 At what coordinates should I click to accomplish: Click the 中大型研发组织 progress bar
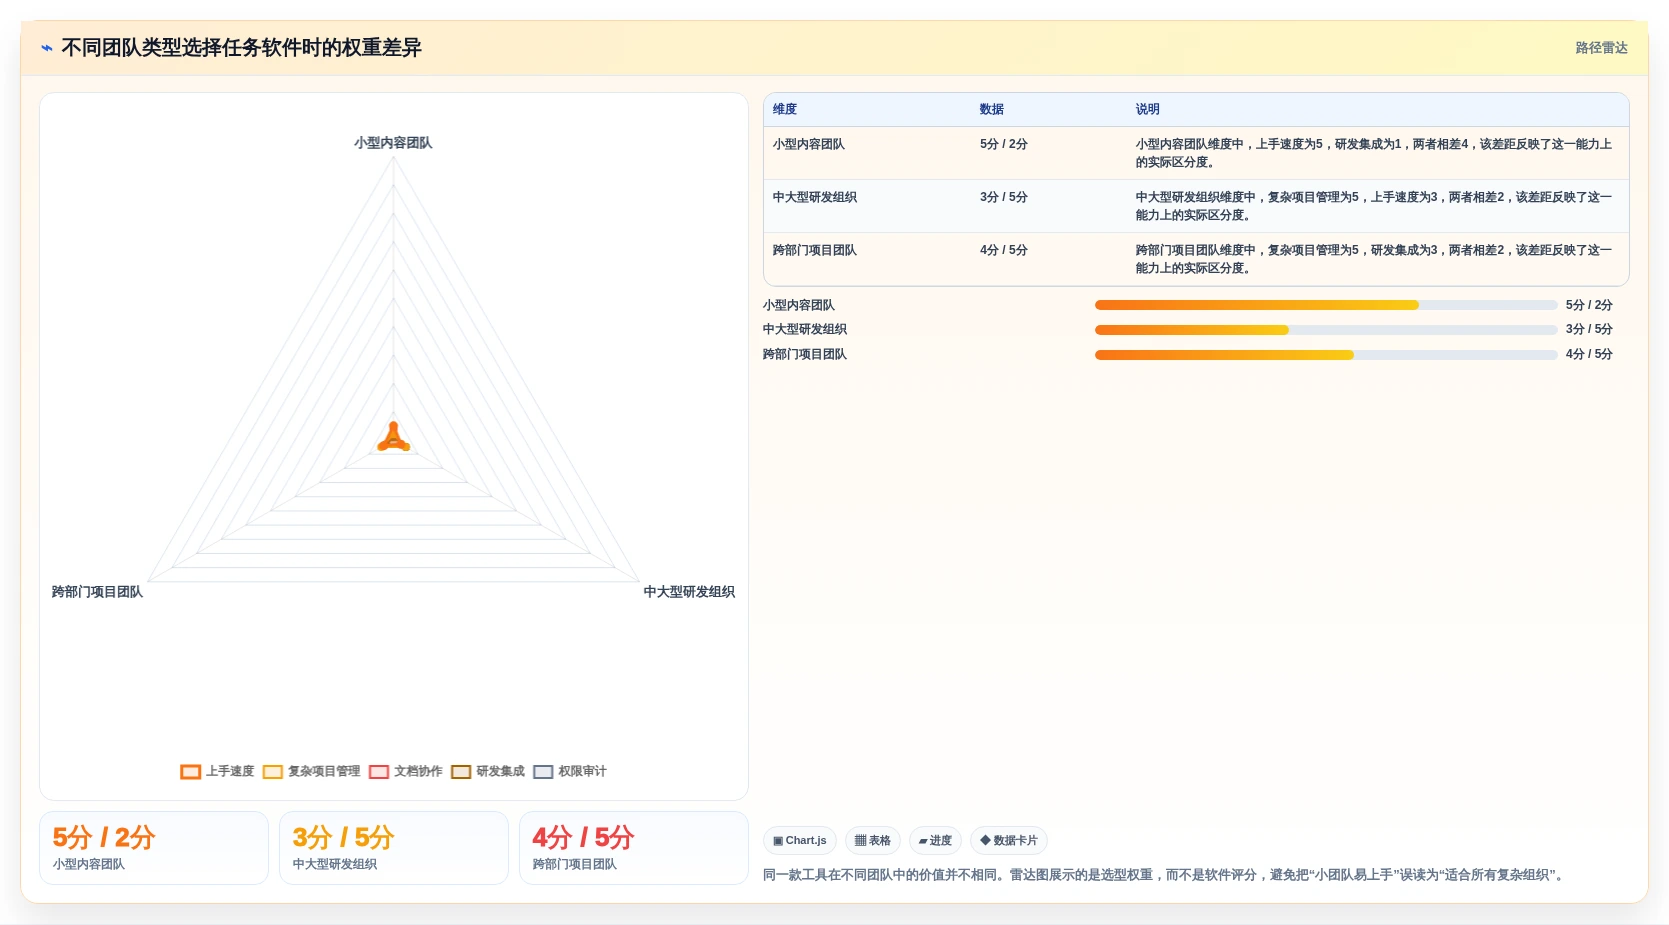1326,329
